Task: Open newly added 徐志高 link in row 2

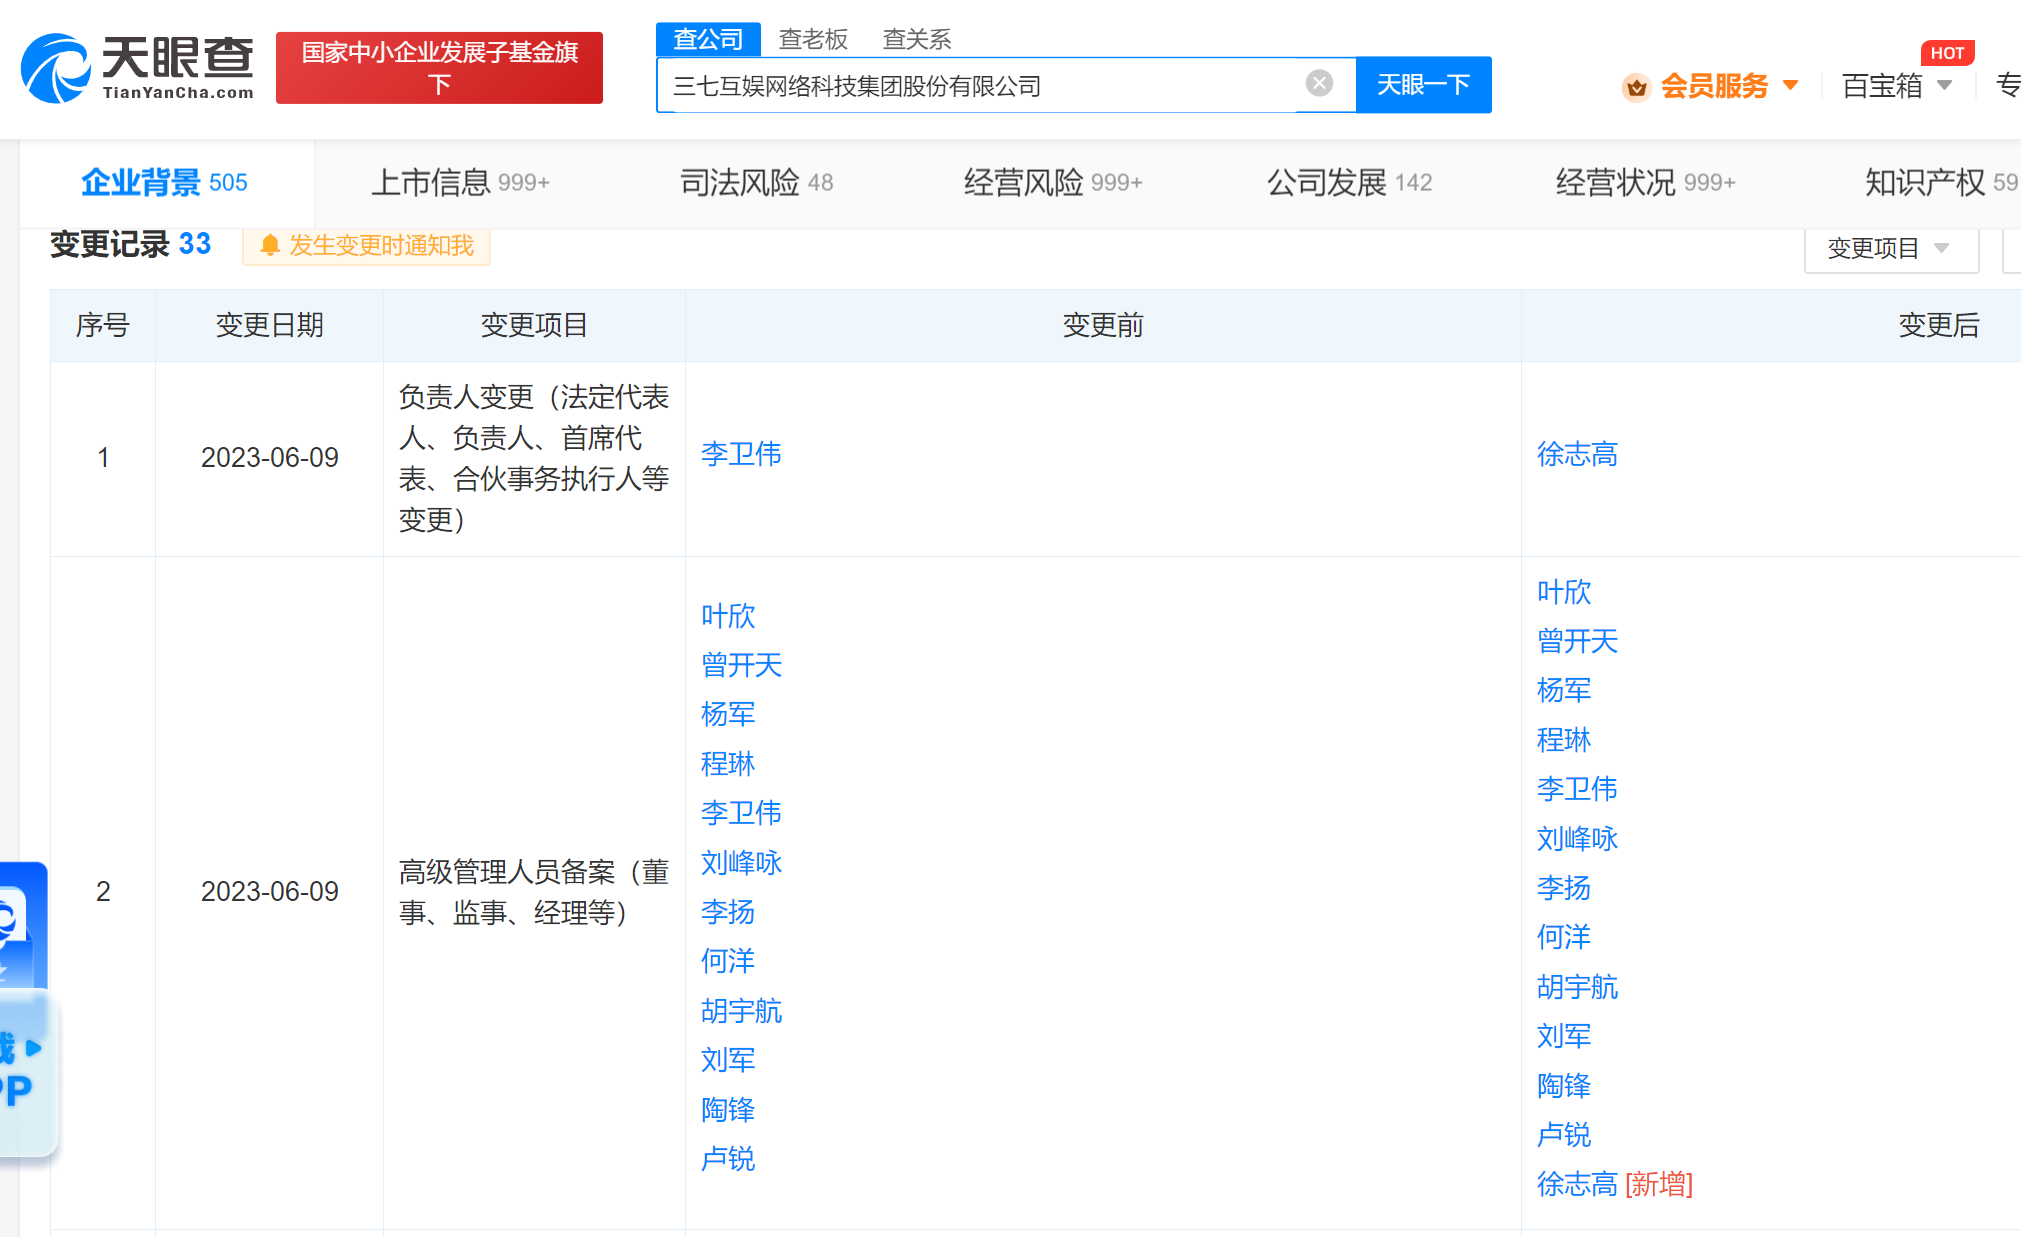Action: coord(1577,1184)
